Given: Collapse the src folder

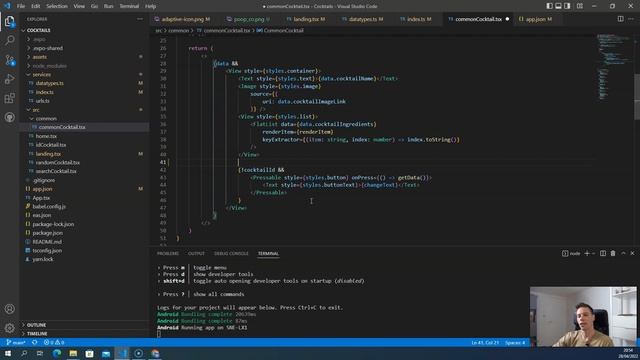Looking at the screenshot, I should (x=36, y=110).
